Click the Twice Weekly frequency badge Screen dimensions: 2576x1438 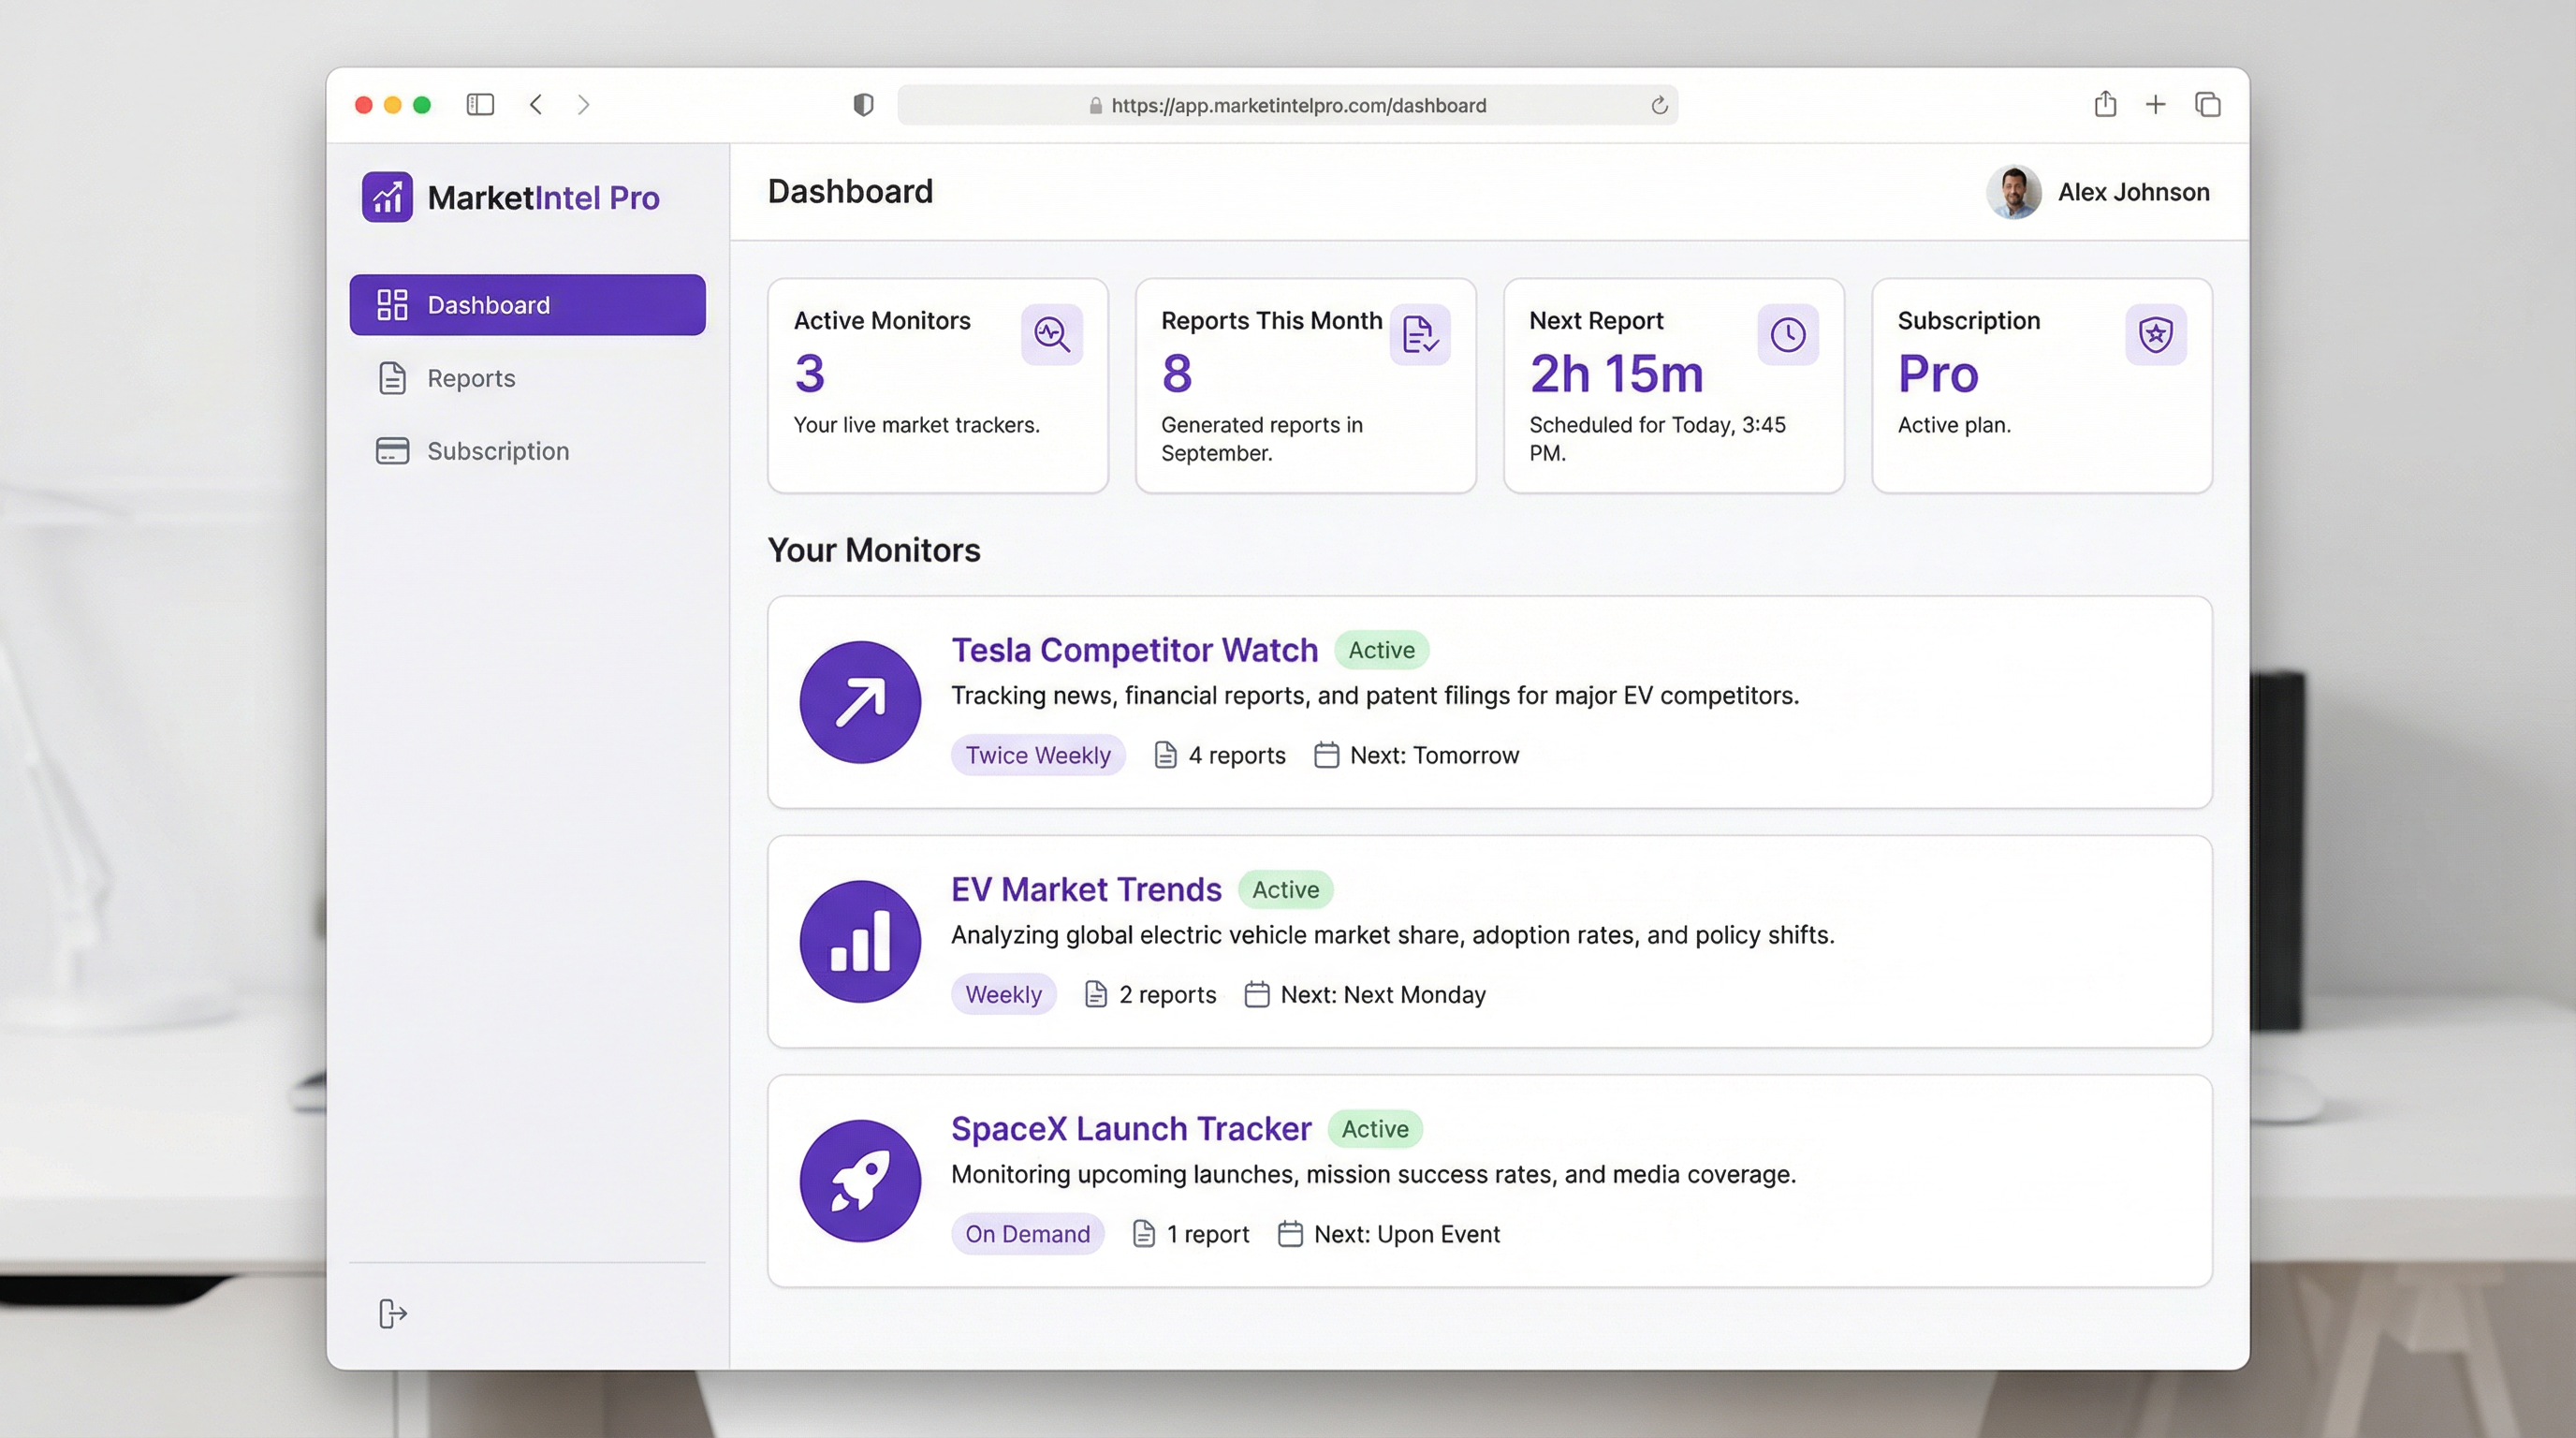tap(1038, 755)
